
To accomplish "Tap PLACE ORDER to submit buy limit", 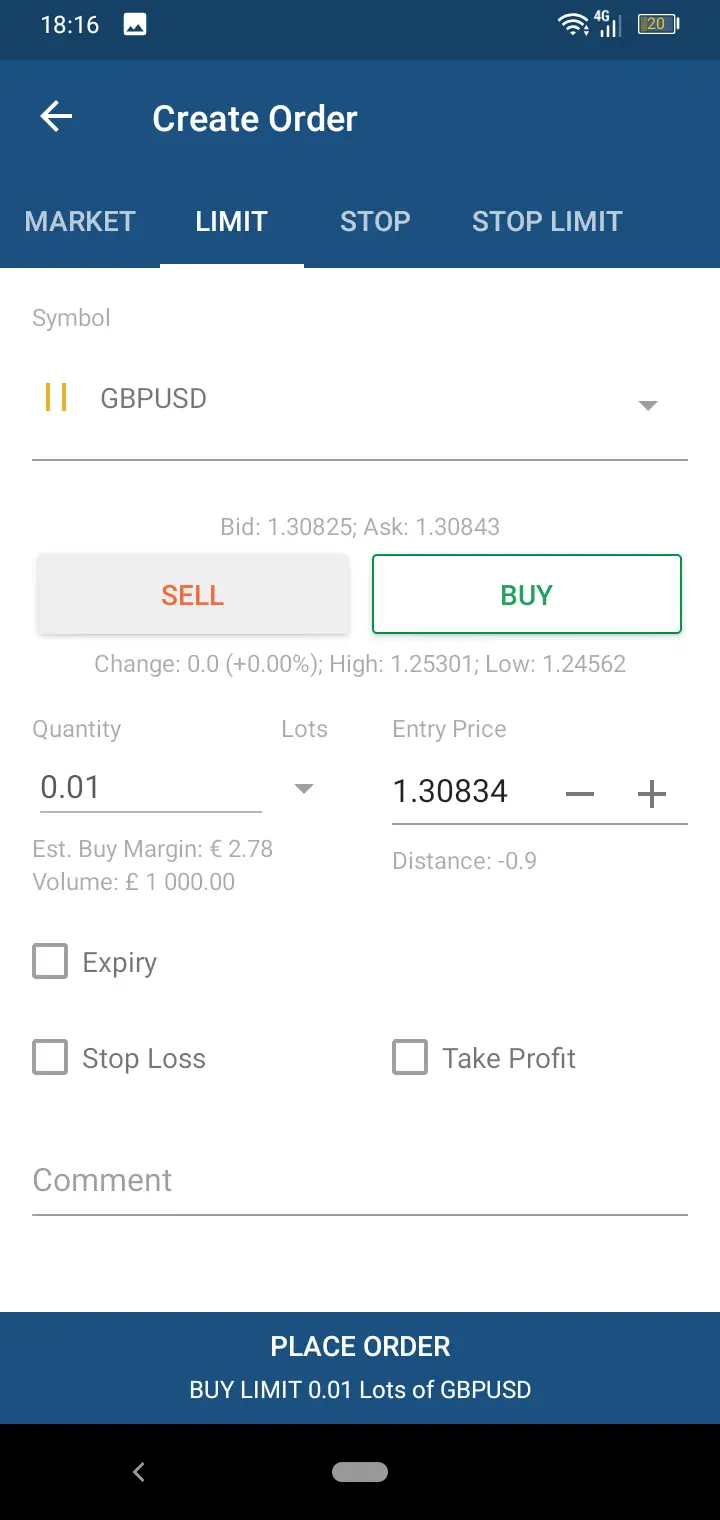I will [x=360, y=1367].
